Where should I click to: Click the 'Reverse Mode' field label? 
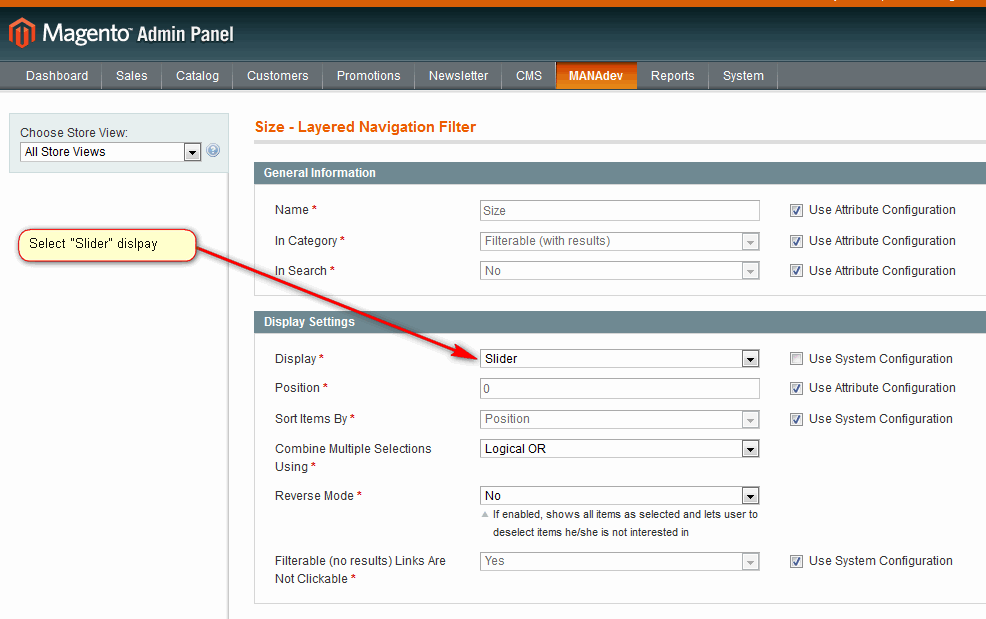[x=314, y=496]
